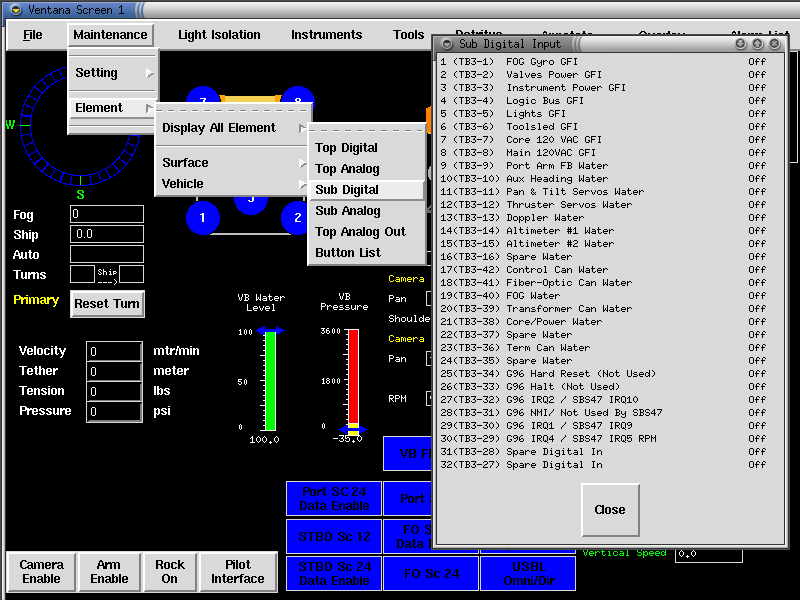Expand Display All Element submenu
Screen dimensions: 800x600
(233, 128)
